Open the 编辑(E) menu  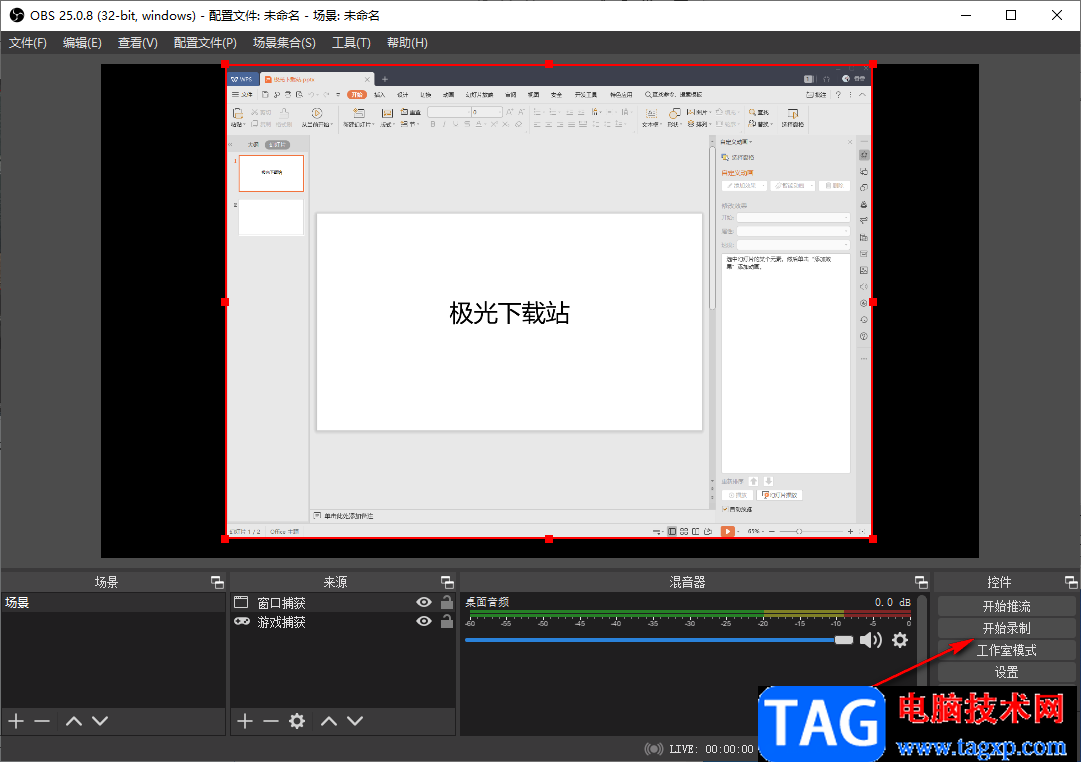[x=82, y=43]
